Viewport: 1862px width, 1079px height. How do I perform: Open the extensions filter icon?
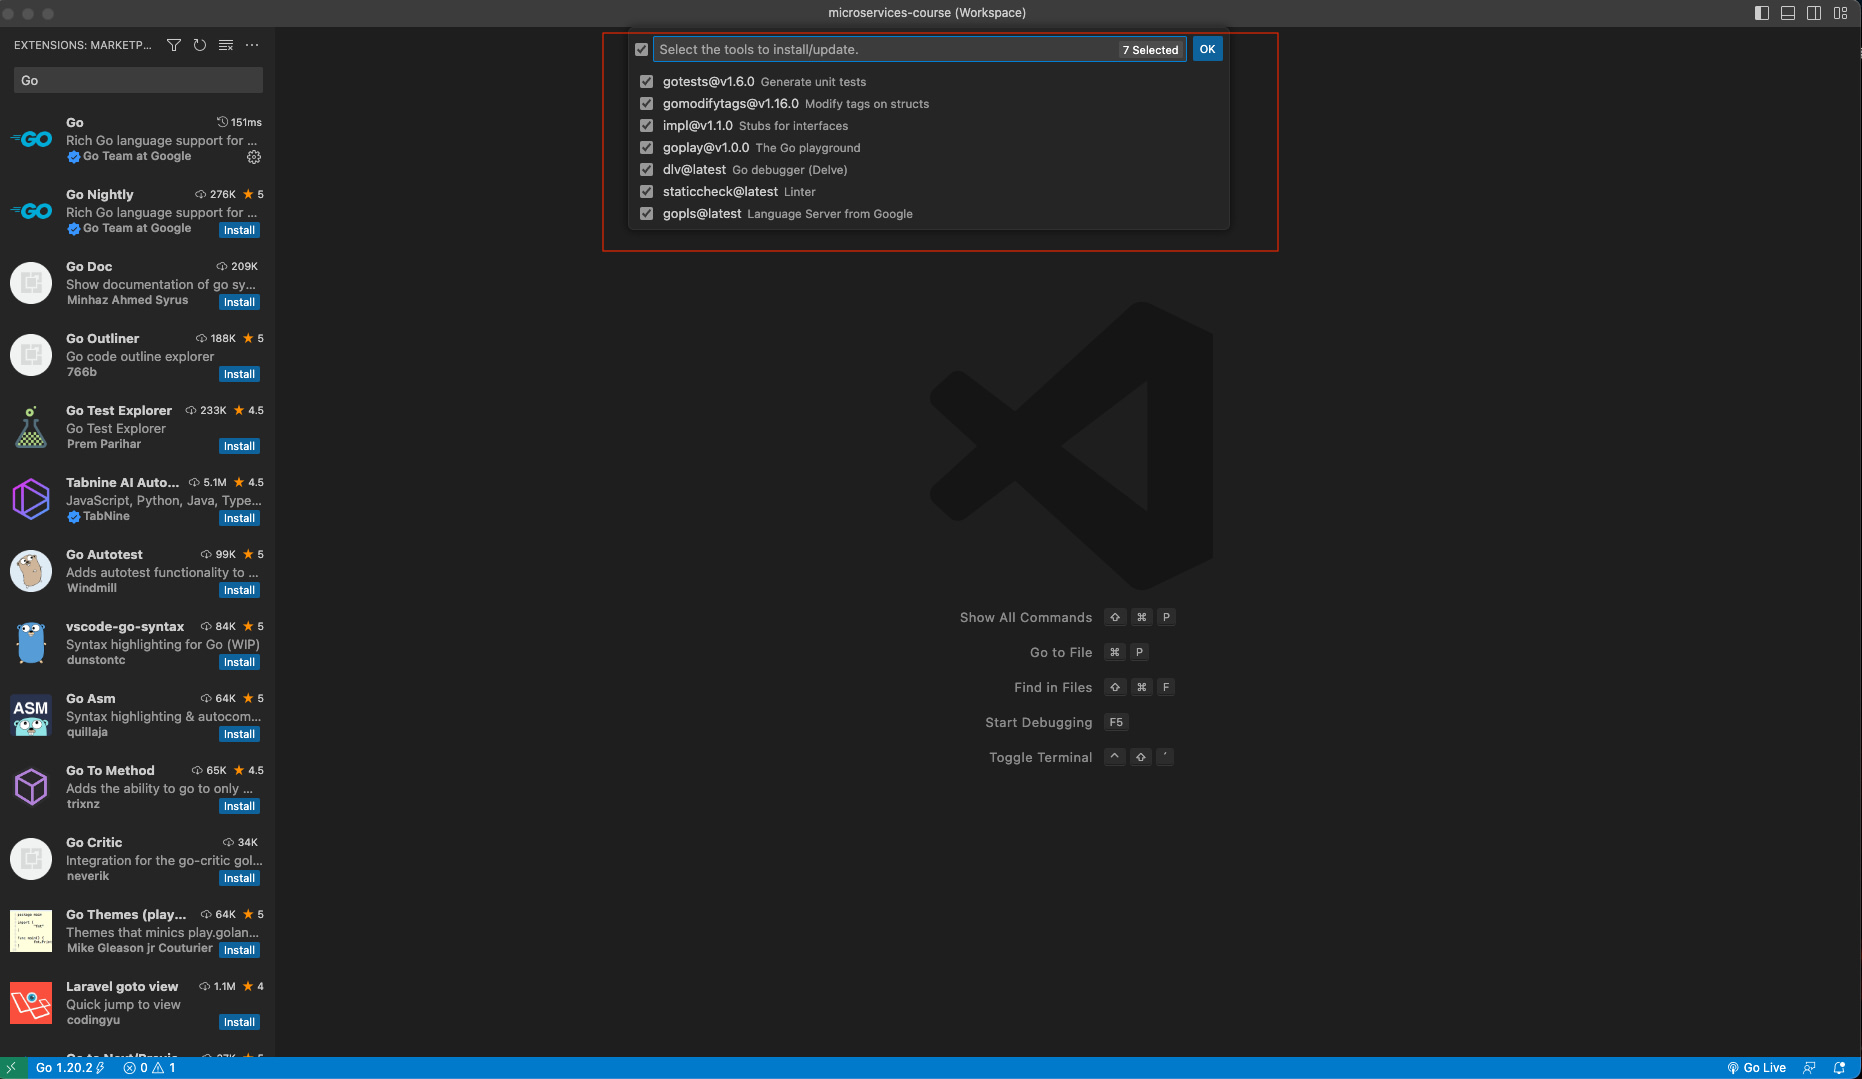[x=174, y=45]
